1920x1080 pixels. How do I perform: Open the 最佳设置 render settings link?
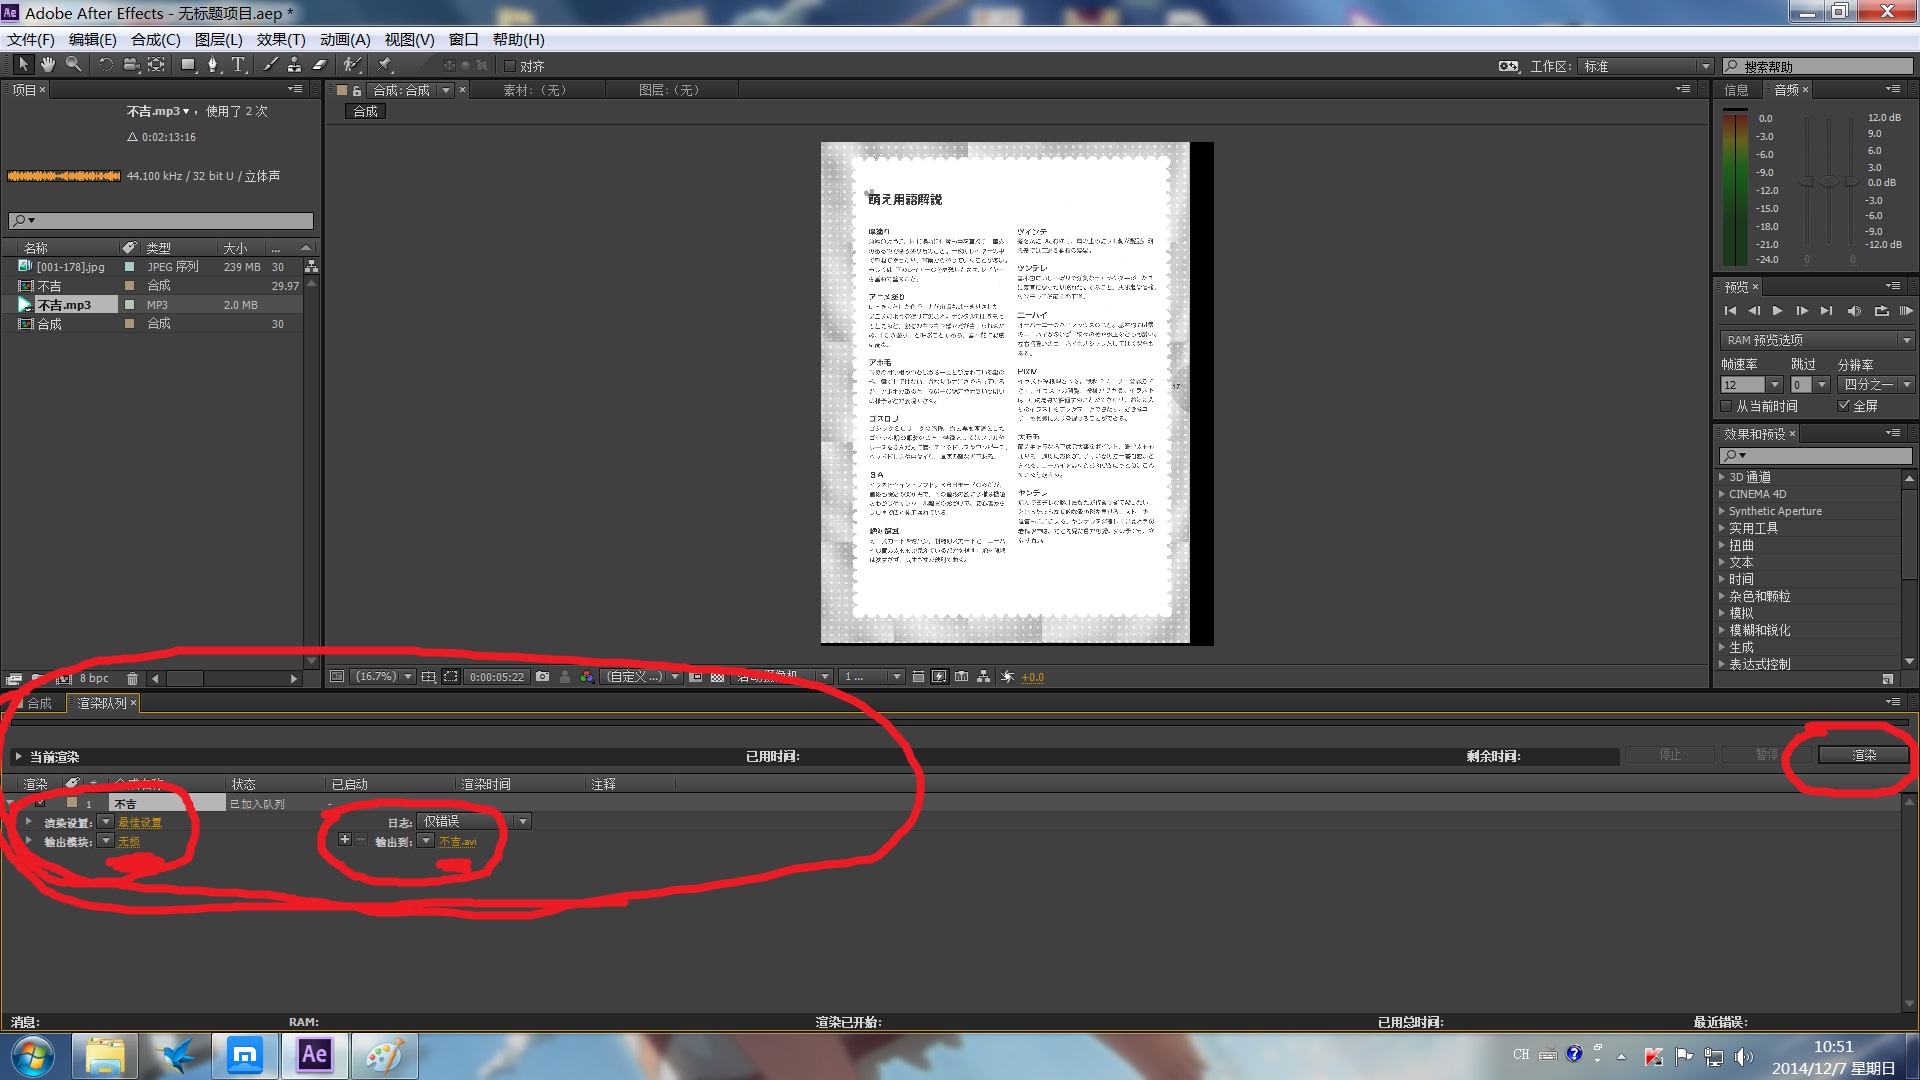click(139, 823)
